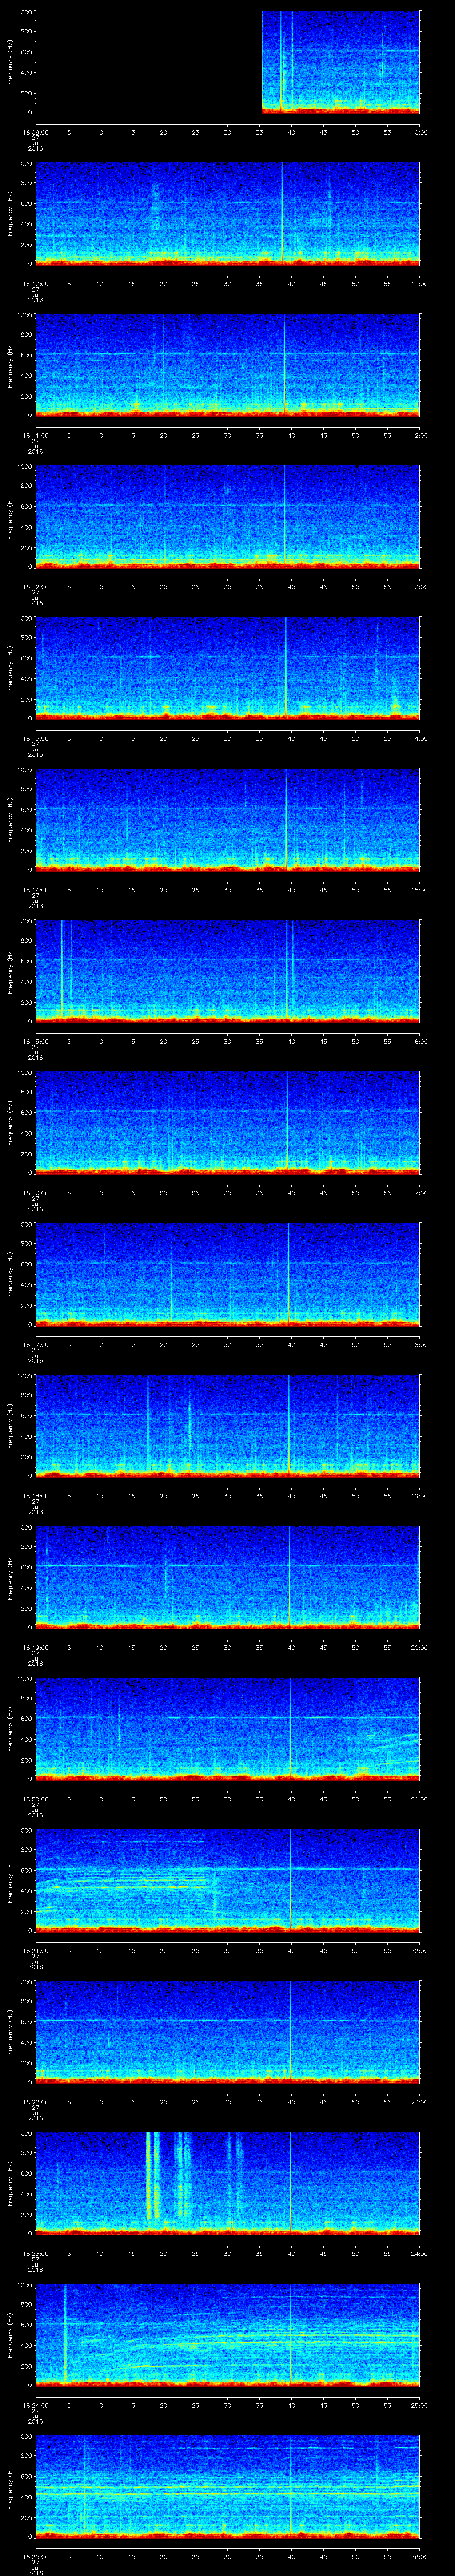Click 'Frequency (Hz)' axis label of the 18:23:00 panel
The height and width of the screenshot is (2576, 455).
coord(10,2183)
